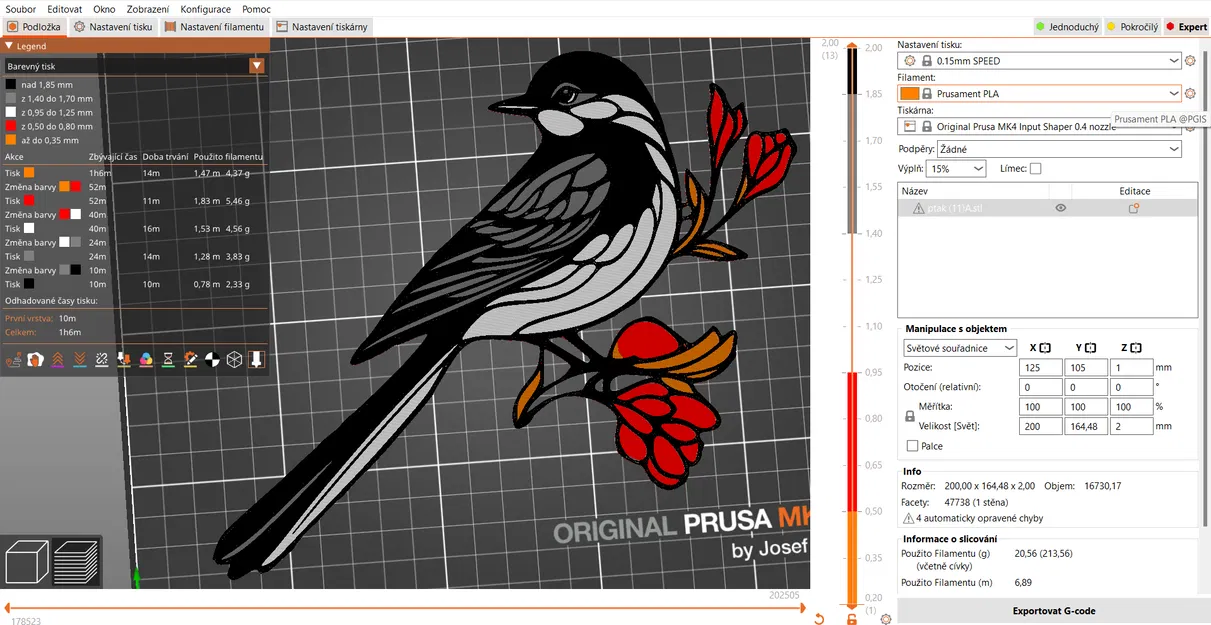
Task: Click Měřítka X field value 100
Action: pos(1041,407)
